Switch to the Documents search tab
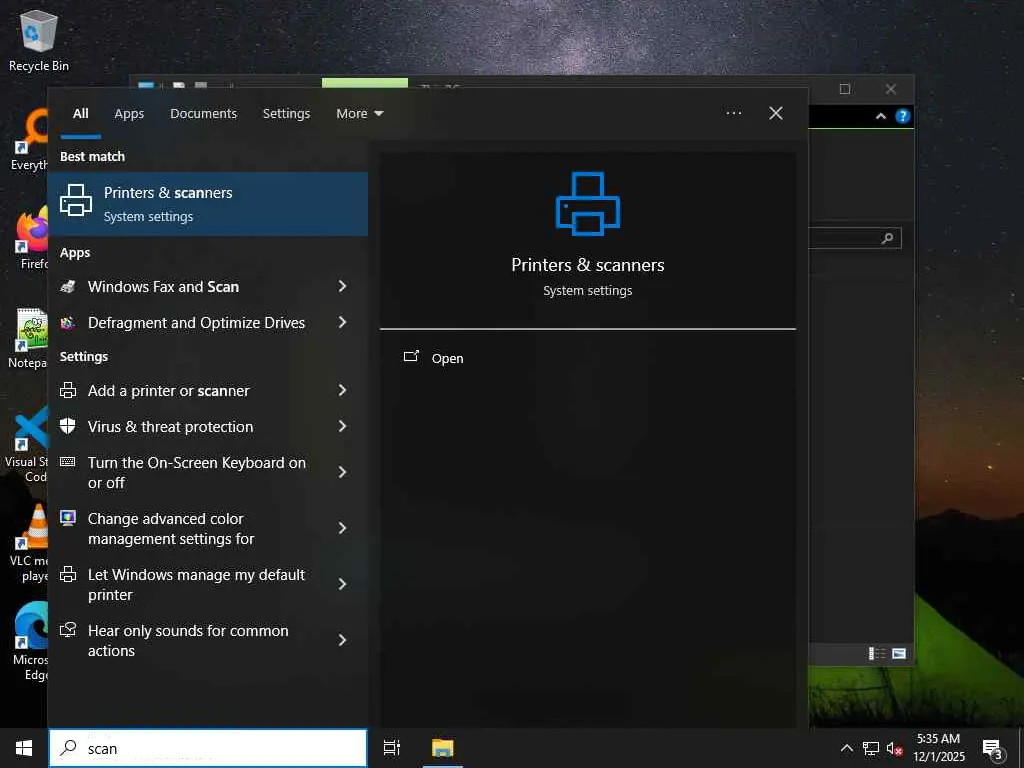This screenshot has width=1024, height=768. 203,114
